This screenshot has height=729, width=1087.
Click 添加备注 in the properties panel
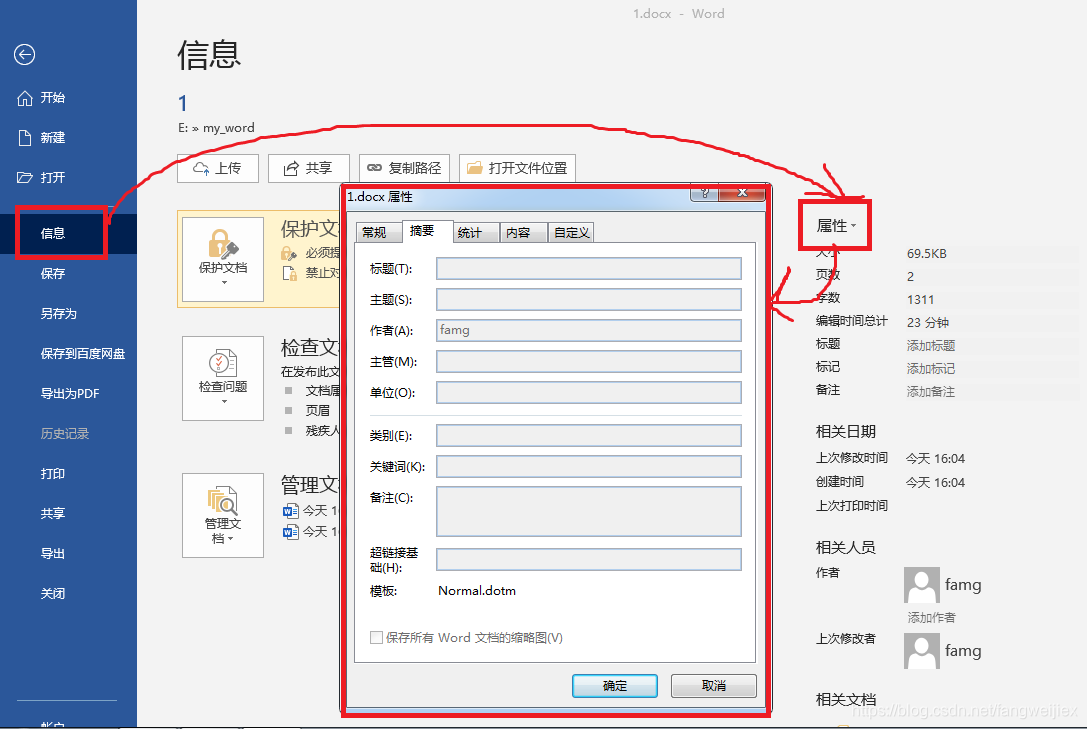pos(930,392)
